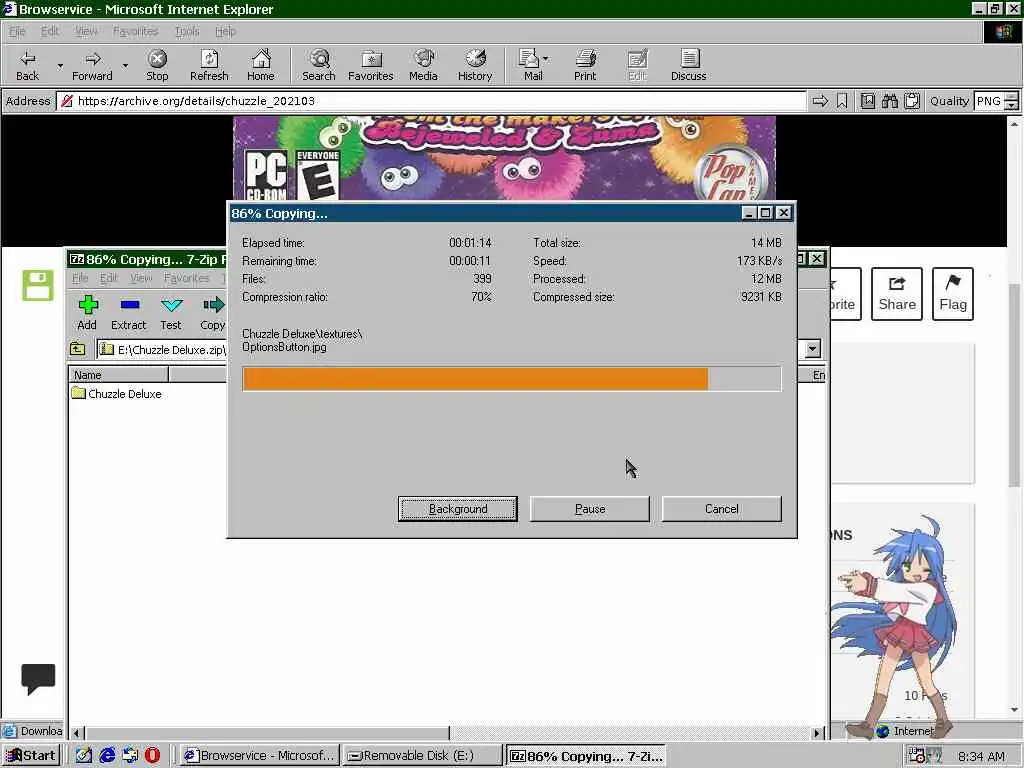Open the Mail button dropdown arrow

[x=545, y=59]
